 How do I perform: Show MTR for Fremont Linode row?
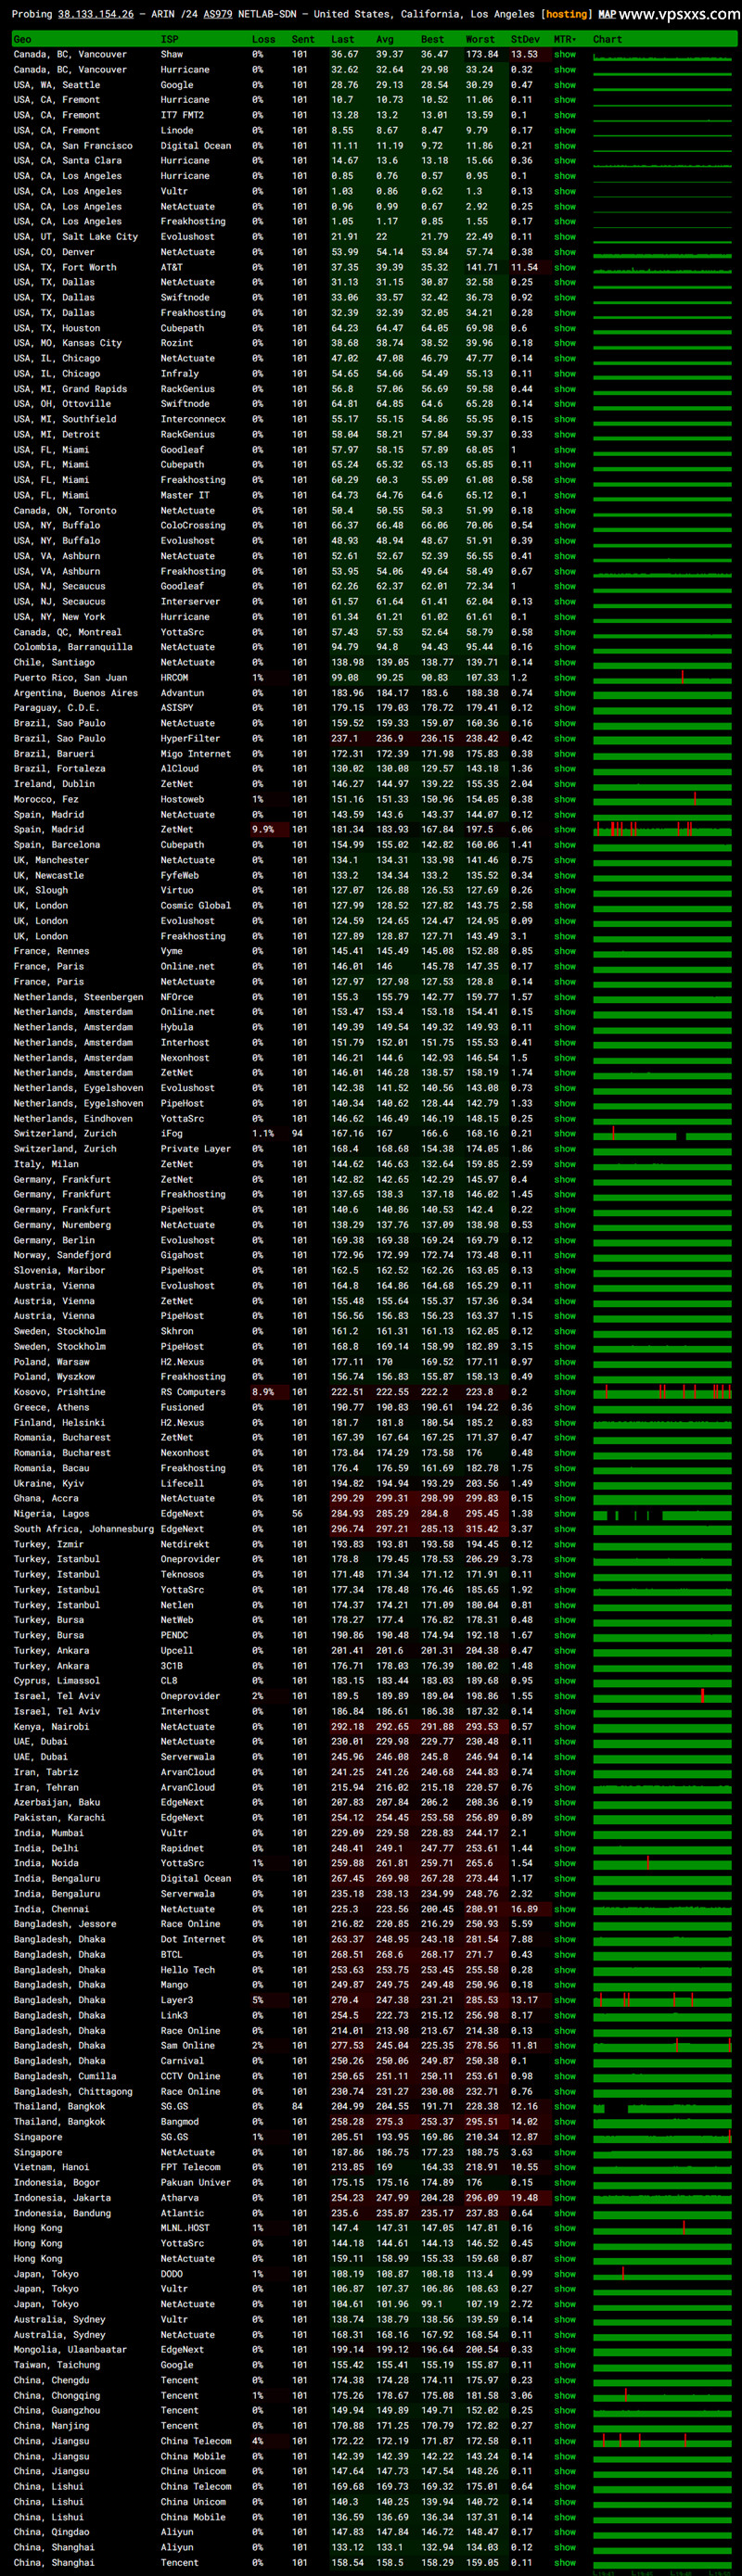click(x=565, y=130)
